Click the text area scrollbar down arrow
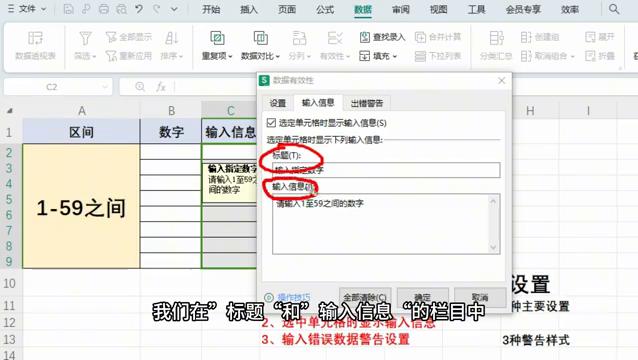Screen dimensions: 638x360 (x=493, y=248)
